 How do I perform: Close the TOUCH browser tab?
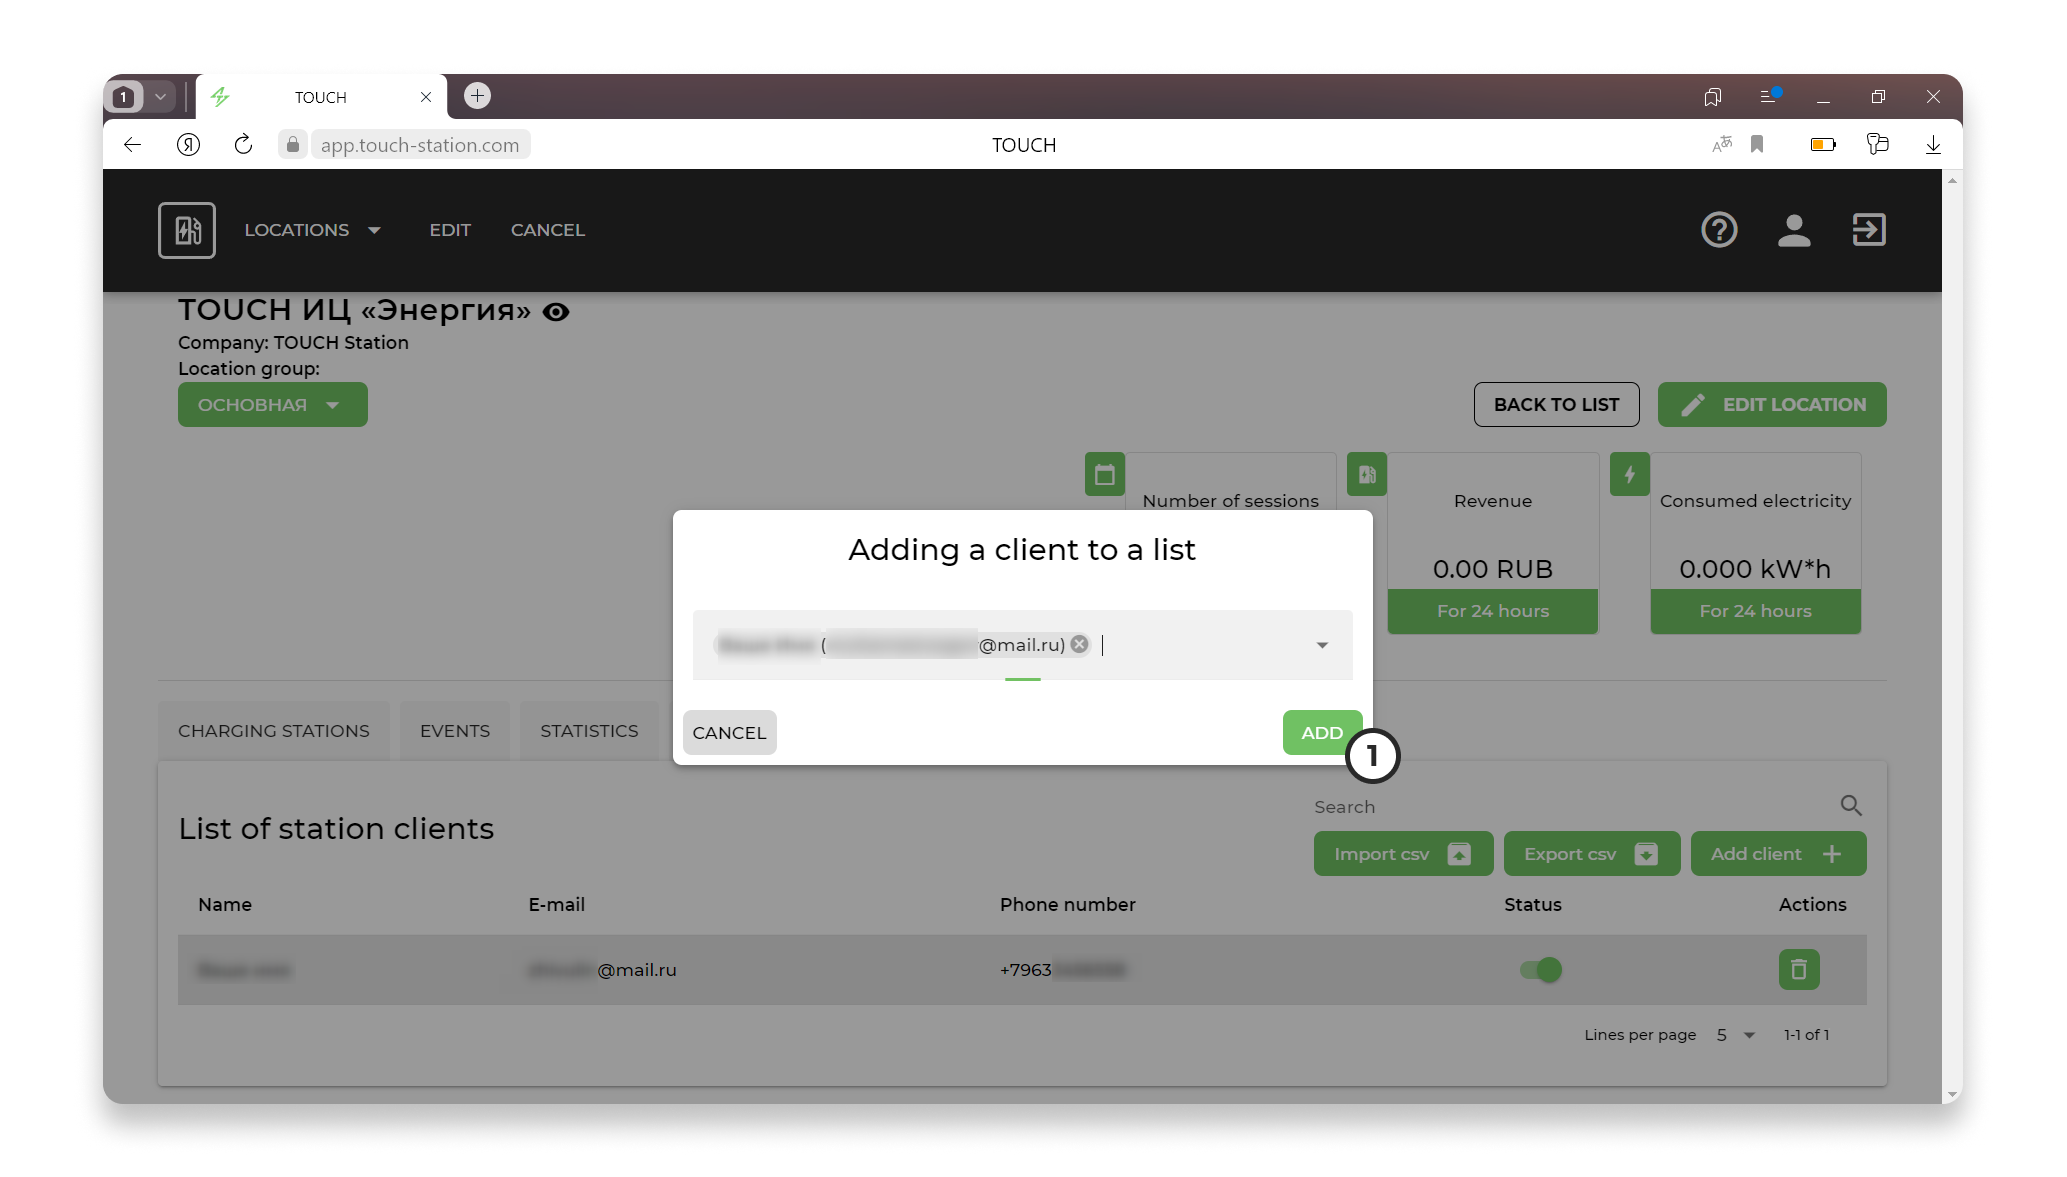tap(426, 97)
